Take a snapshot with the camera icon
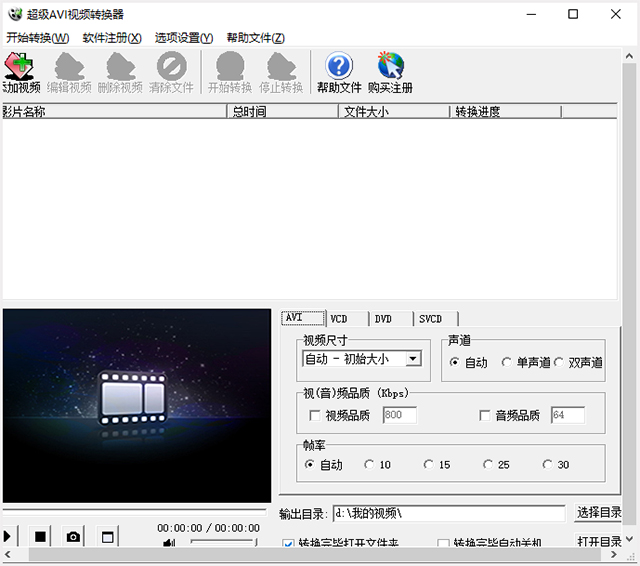Viewport: 640px width, 566px height. tap(73, 536)
